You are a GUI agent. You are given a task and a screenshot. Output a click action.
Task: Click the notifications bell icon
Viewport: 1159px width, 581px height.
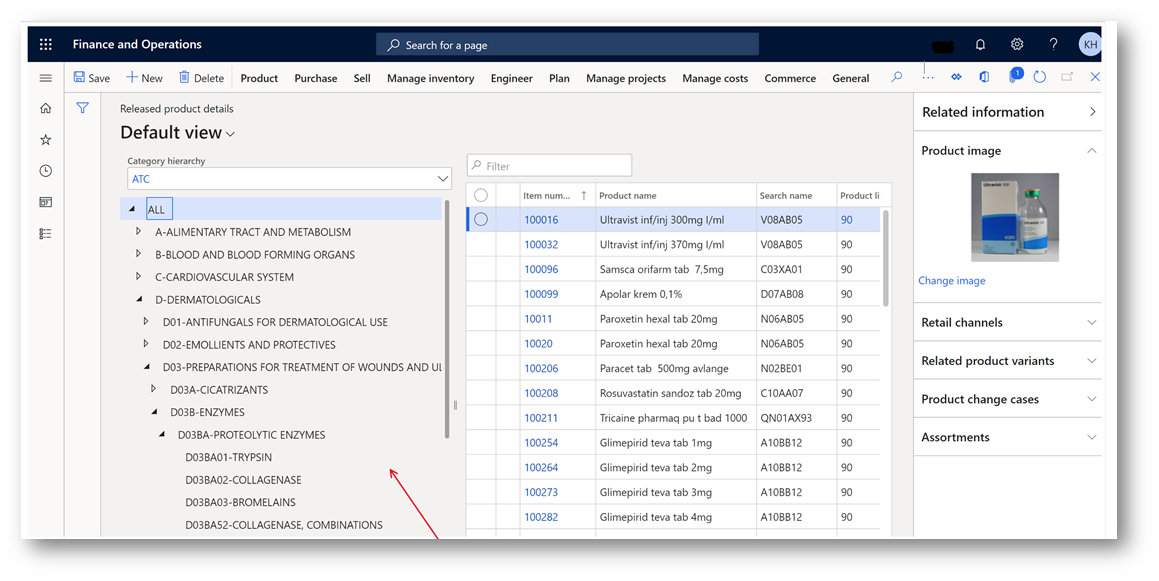(980, 45)
